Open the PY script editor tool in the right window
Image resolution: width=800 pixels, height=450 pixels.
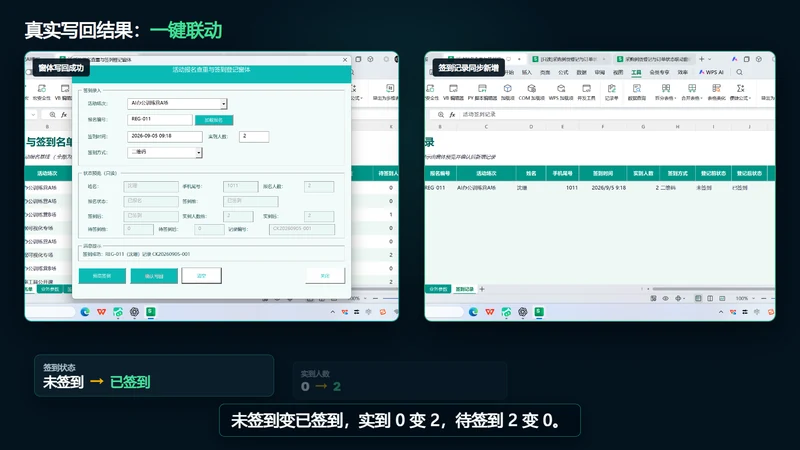(482, 92)
